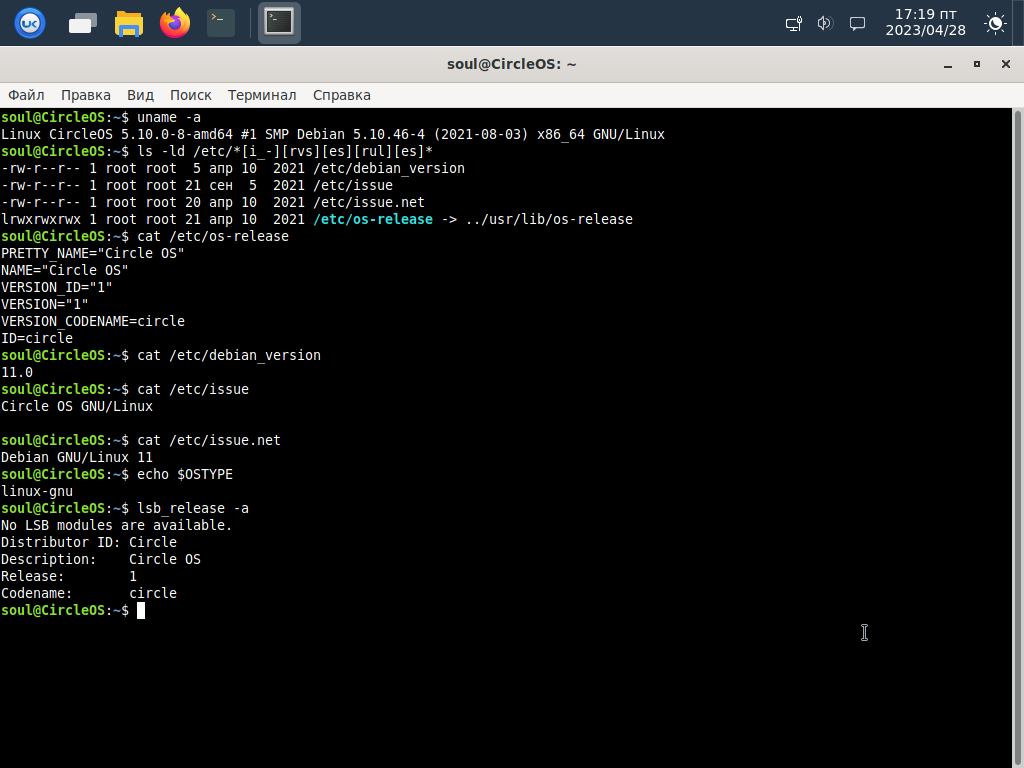
Task: Click the Debian GNU/Linux 11 output line
Action: coord(76,457)
